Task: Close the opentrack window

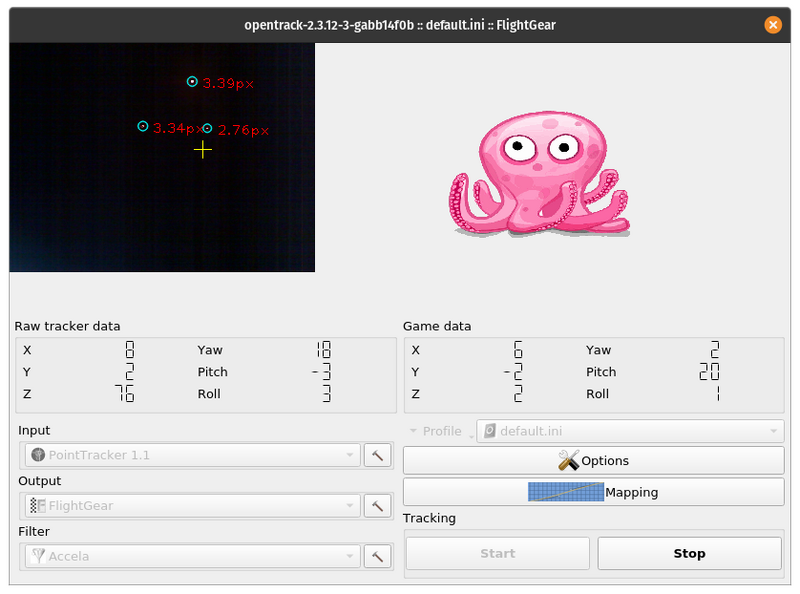Action: coord(773,24)
